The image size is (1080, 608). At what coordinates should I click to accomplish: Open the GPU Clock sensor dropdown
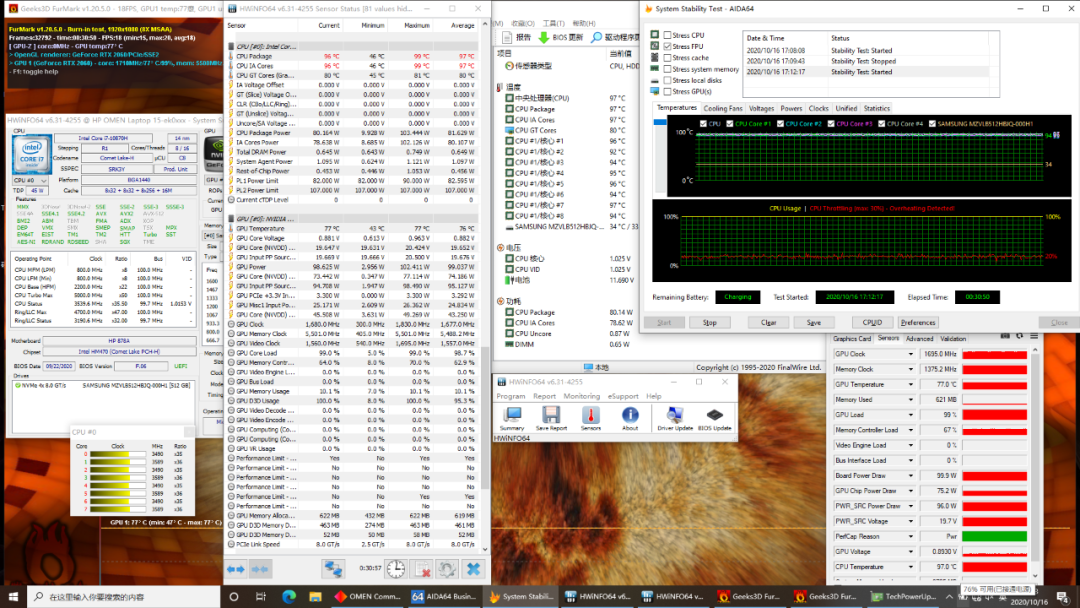(910, 354)
